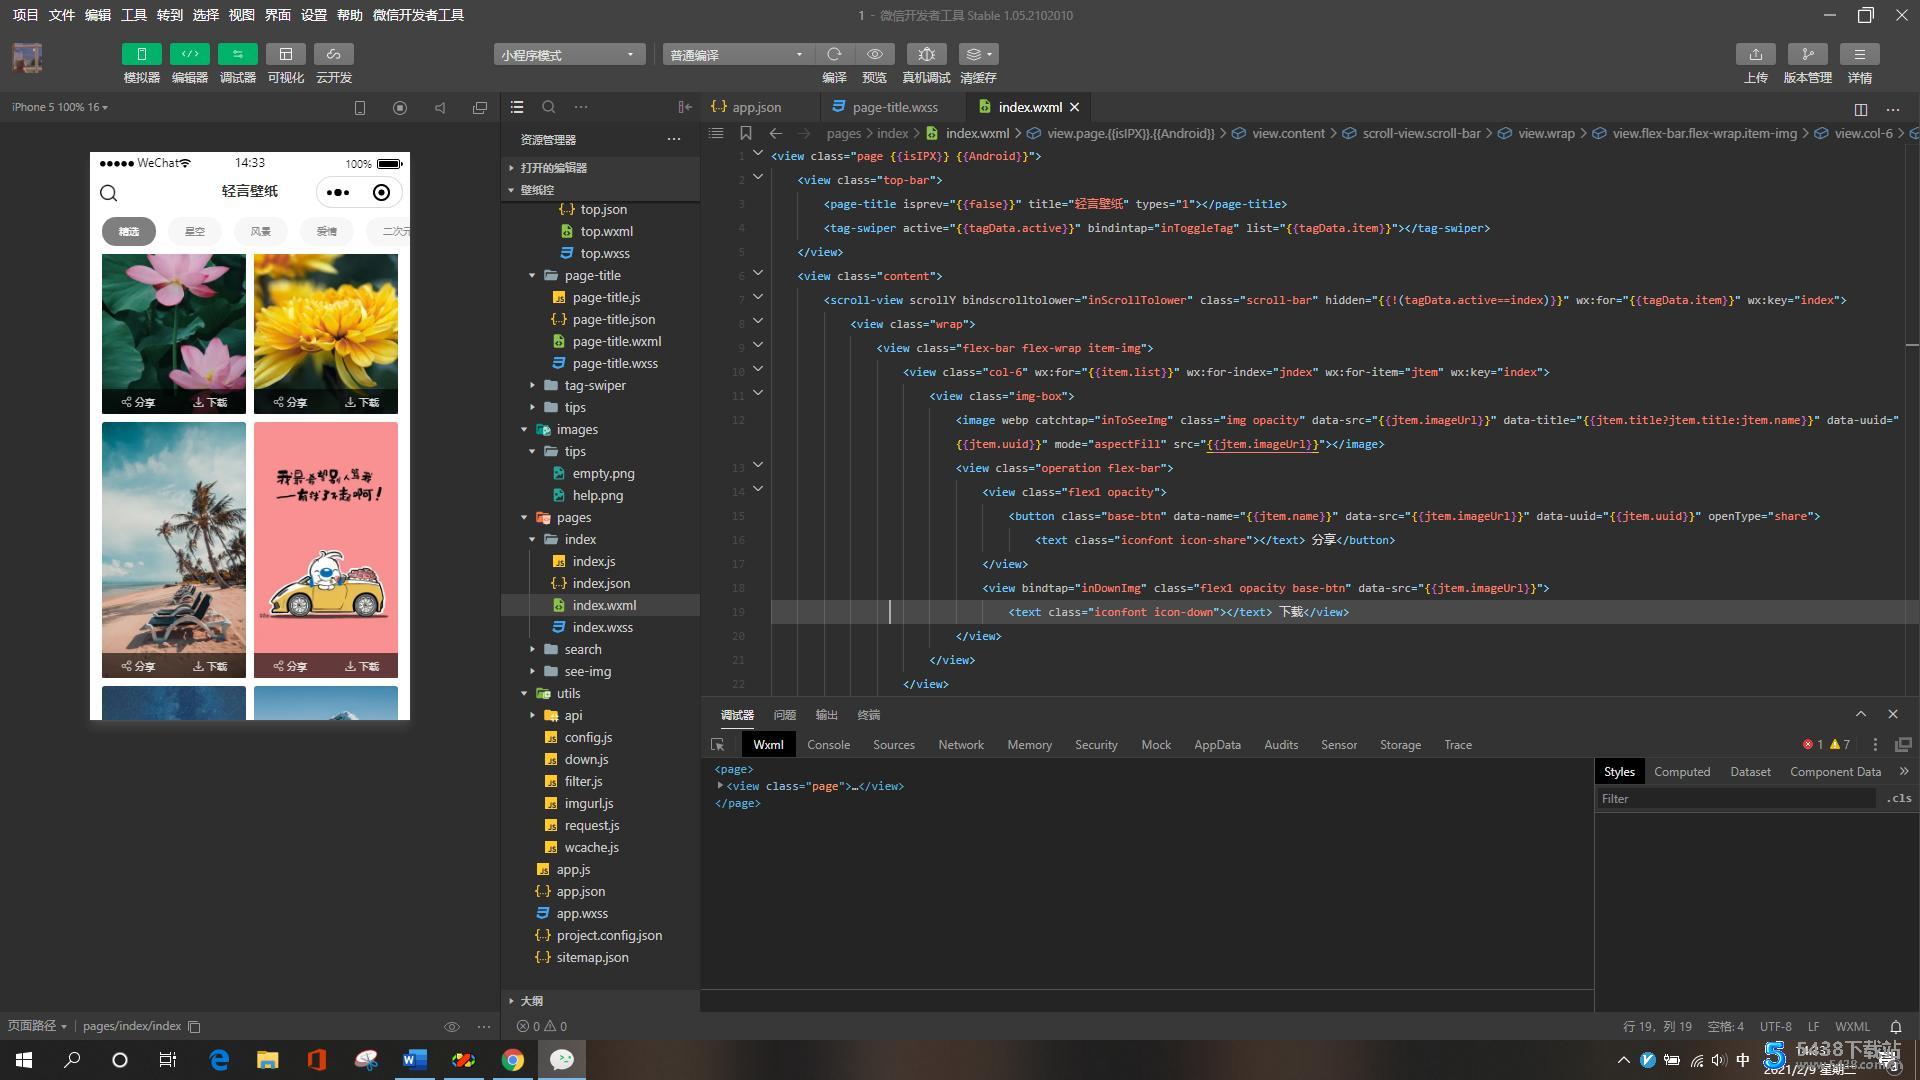Click the Computed styles tab
This screenshot has height=1080, width=1920.
point(1681,772)
